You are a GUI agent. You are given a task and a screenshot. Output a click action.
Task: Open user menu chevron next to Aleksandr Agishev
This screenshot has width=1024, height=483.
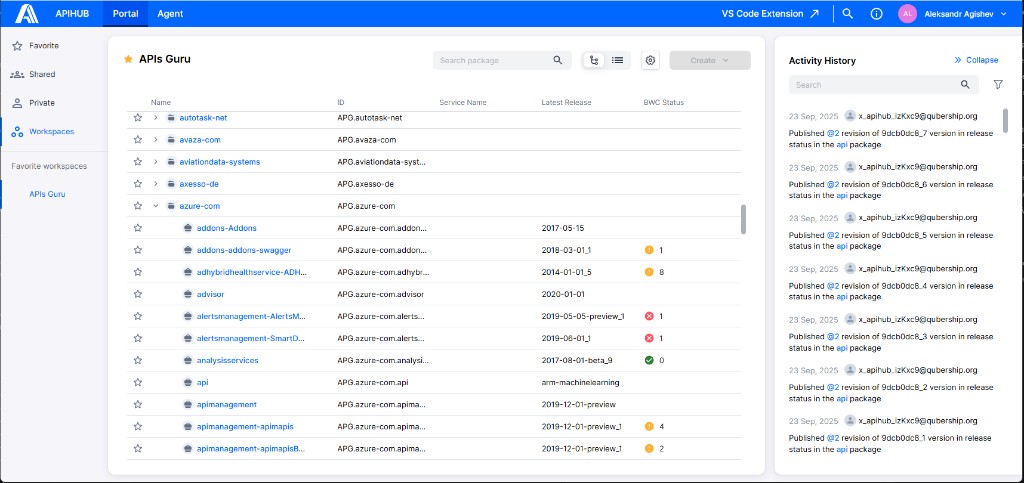pos(1004,14)
